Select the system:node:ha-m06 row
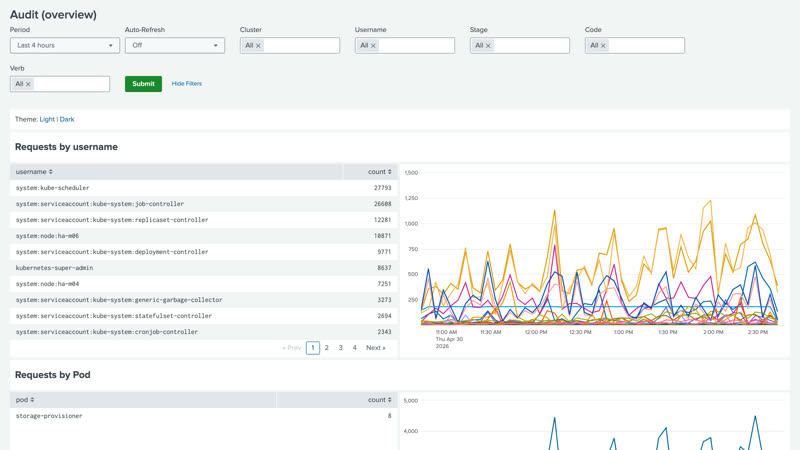The height and width of the screenshot is (450, 800). (x=204, y=236)
